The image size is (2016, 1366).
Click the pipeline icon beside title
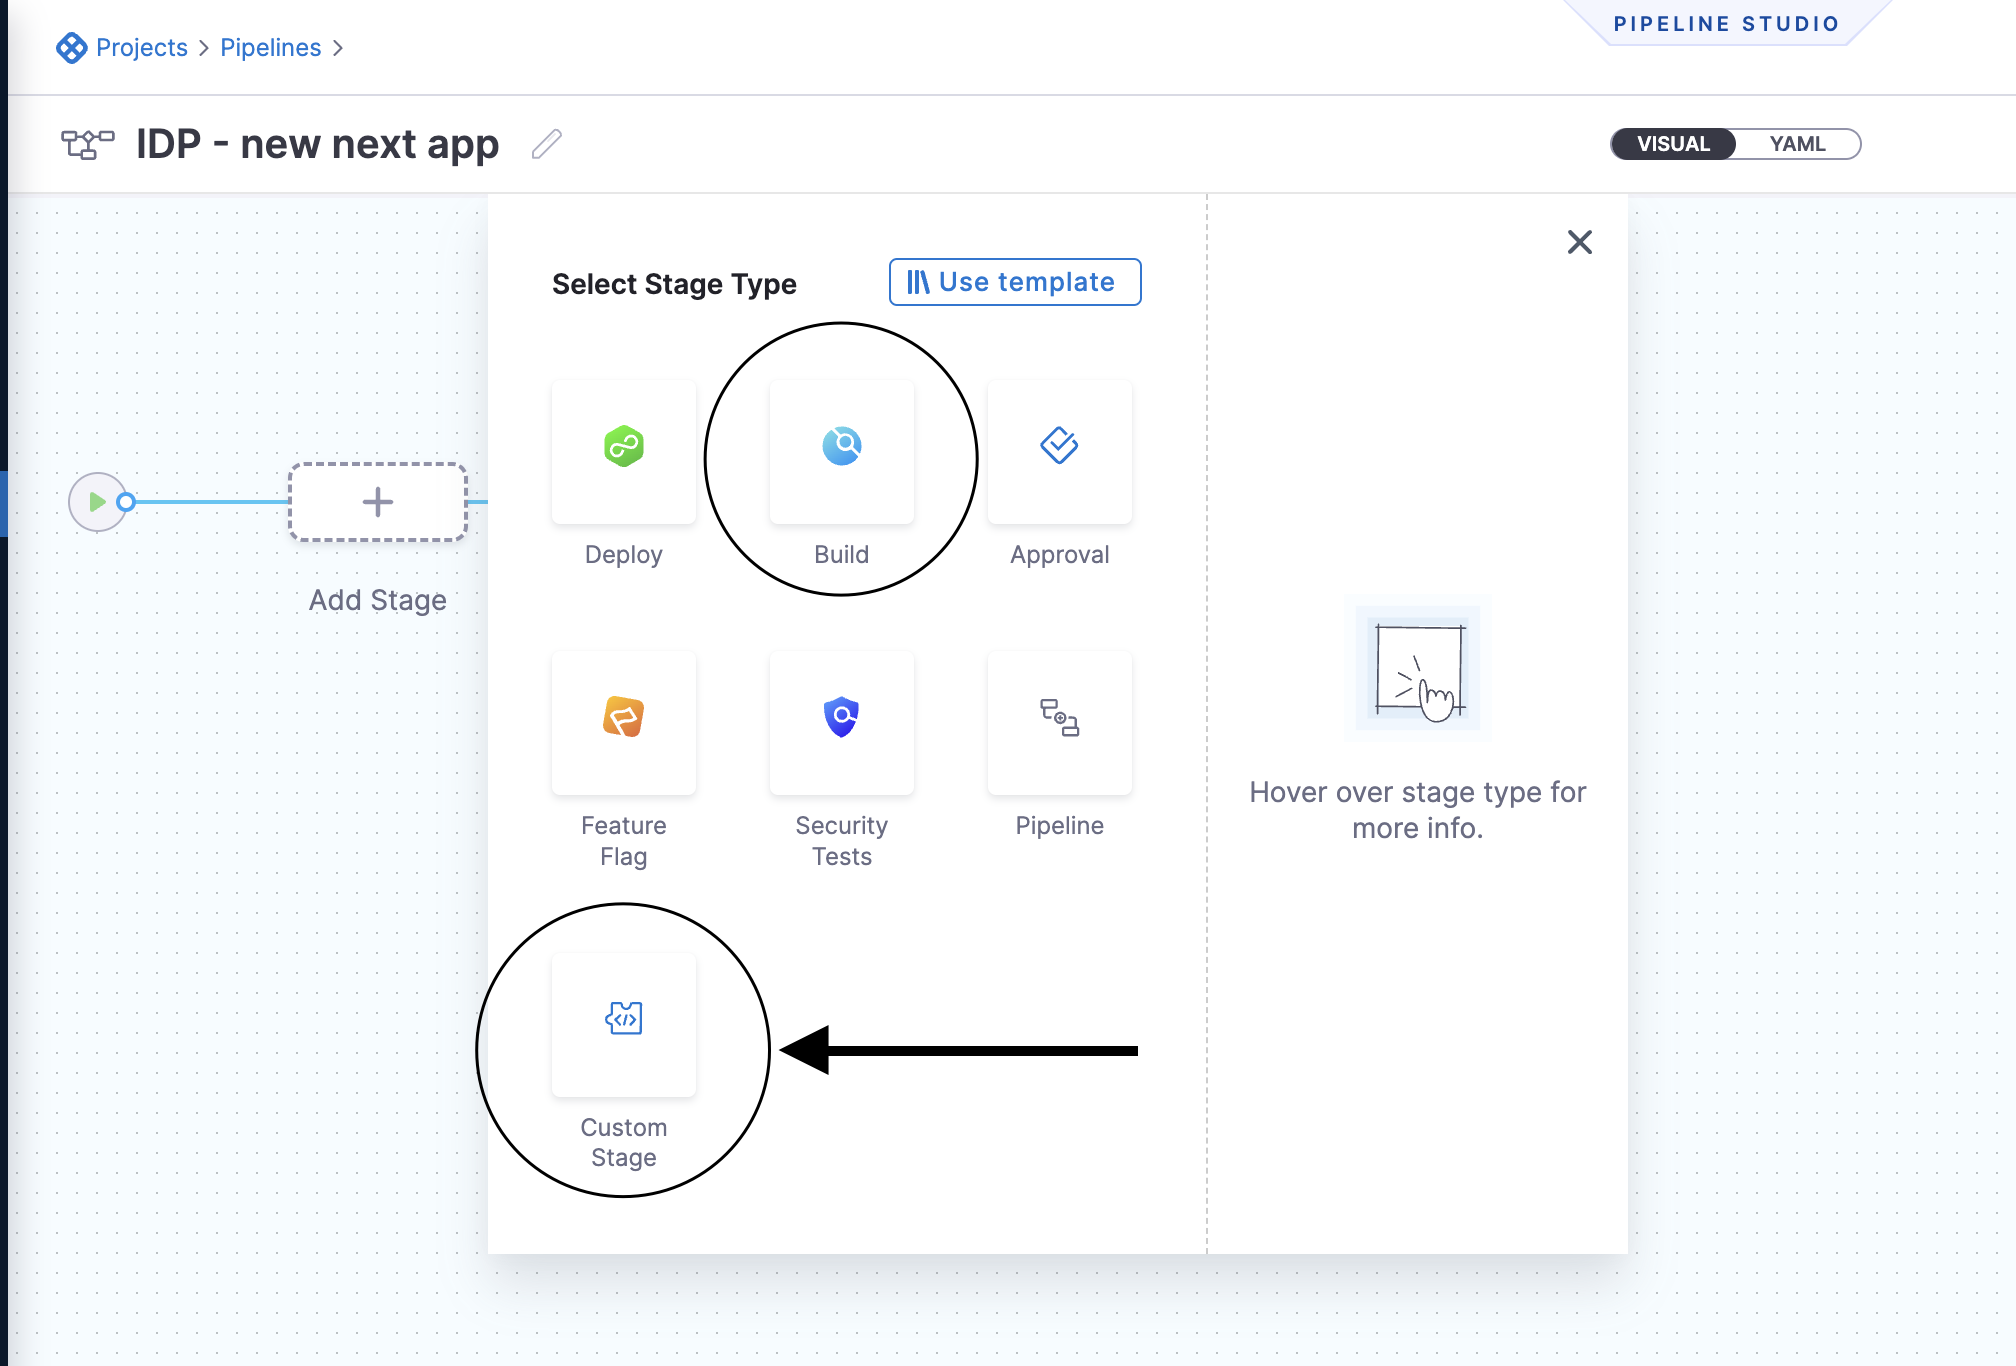coord(88,144)
